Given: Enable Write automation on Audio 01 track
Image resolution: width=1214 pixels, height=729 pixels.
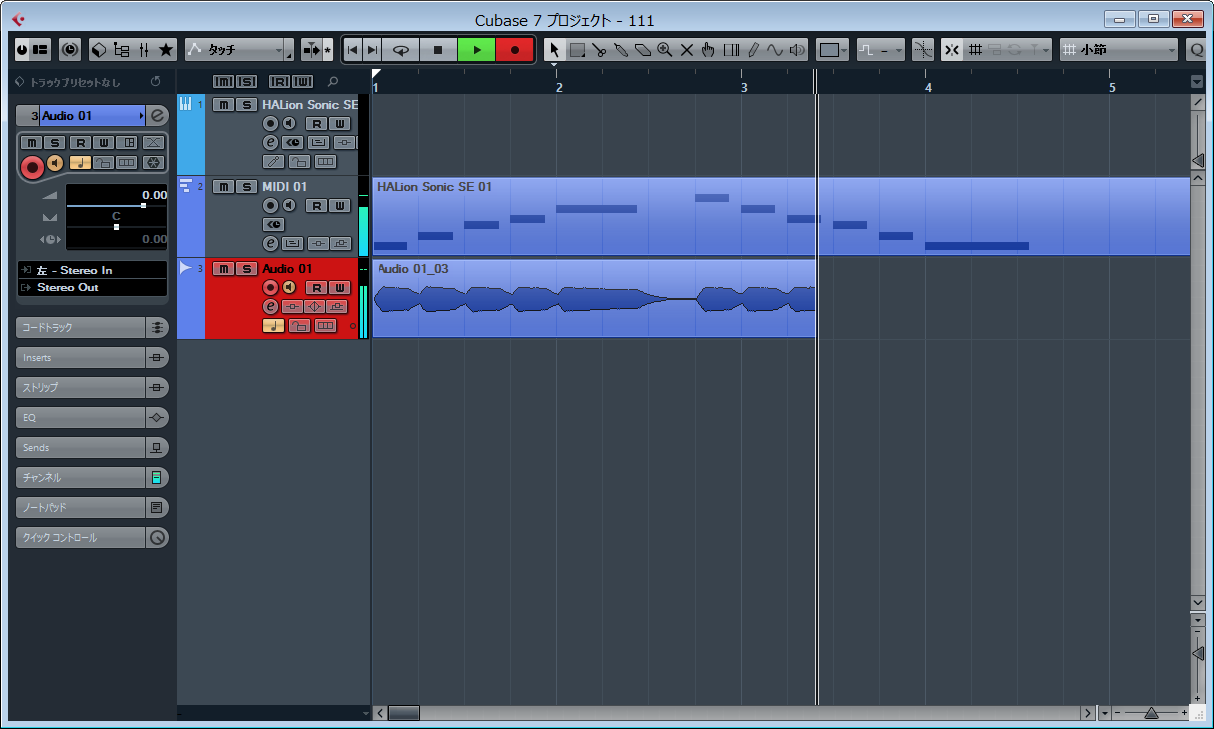Looking at the screenshot, I should [x=340, y=288].
